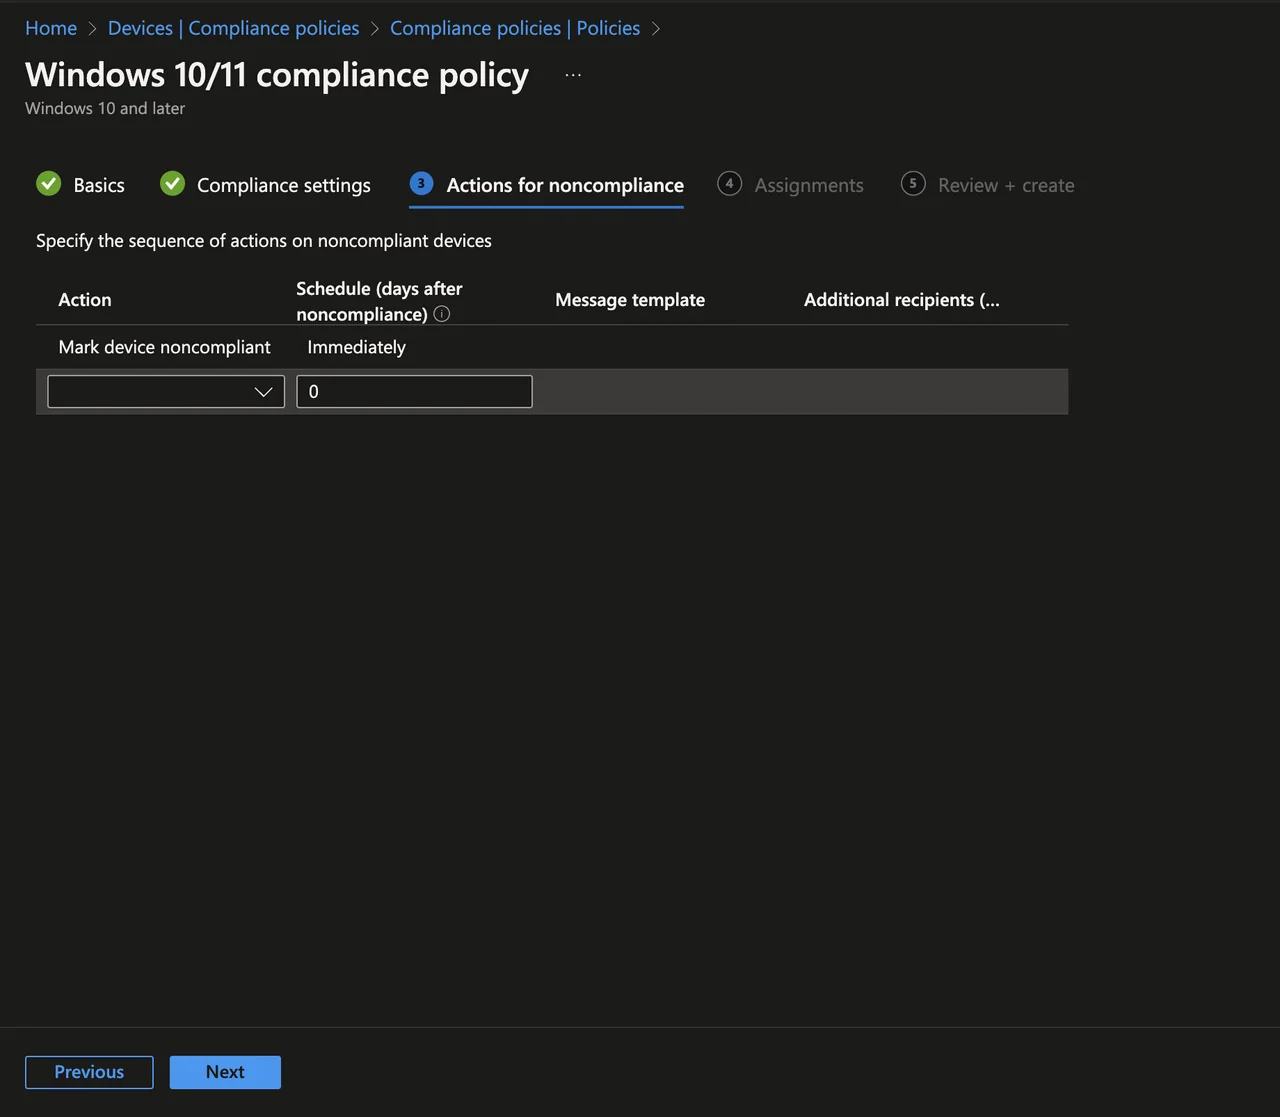Click Basics green checkmark icon
This screenshot has height=1117, width=1280.
pos(49,184)
